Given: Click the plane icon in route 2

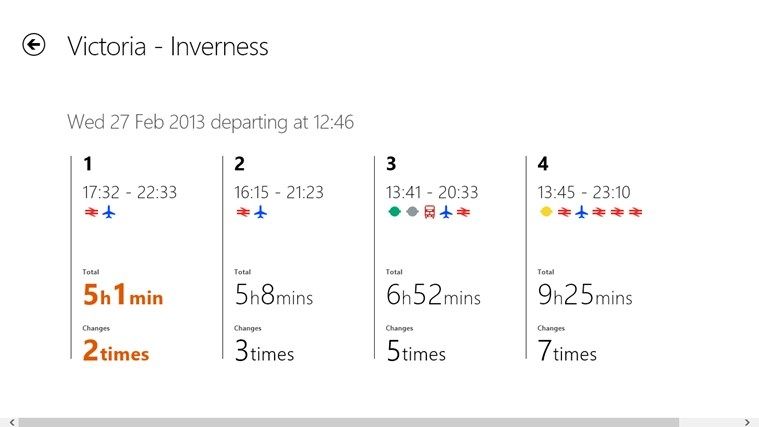Looking at the screenshot, I should pos(260,212).
